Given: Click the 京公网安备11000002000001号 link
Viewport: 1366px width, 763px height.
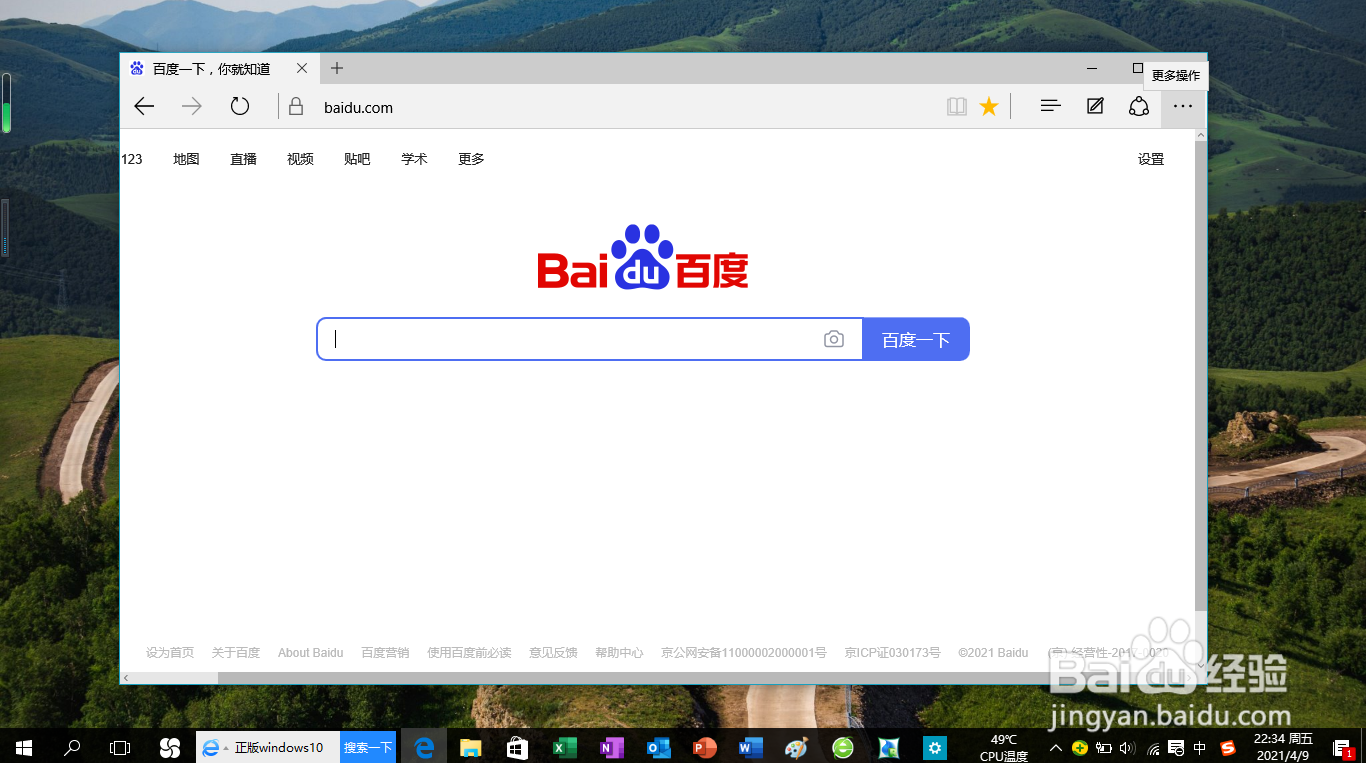Looking at the screenshot, I should point(743,652).
